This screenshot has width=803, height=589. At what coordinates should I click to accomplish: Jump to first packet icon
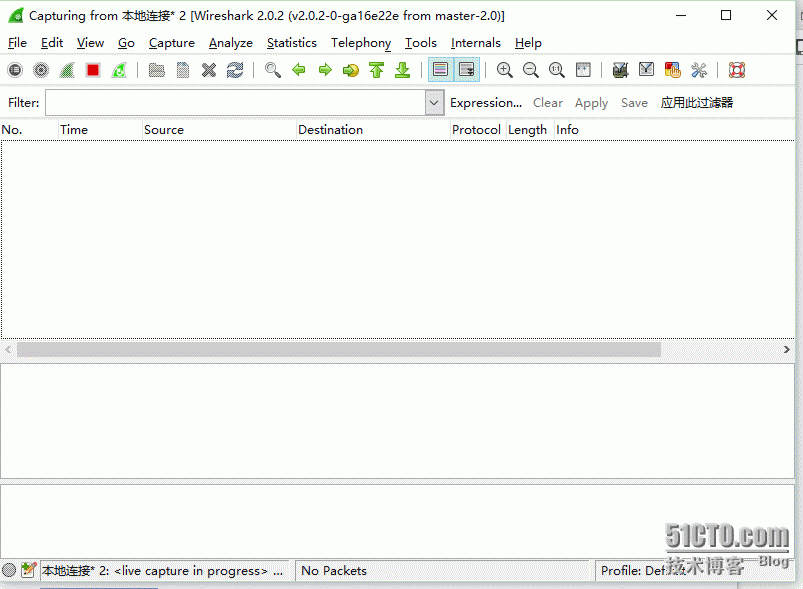pos(376,70)
